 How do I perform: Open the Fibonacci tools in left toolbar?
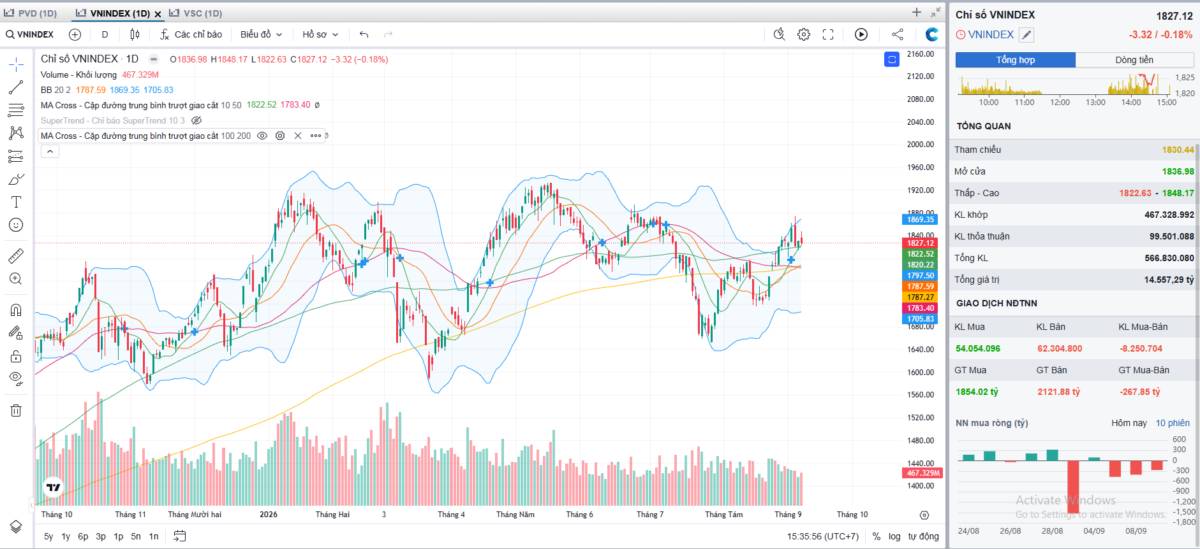point(16,110)
